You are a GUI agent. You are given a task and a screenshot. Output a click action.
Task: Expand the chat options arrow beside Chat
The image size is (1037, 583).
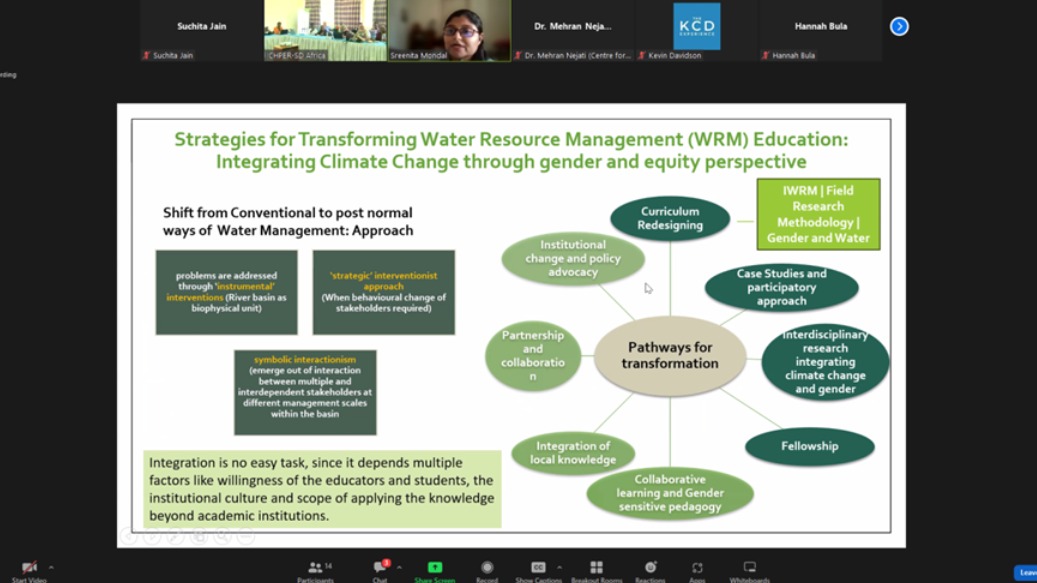coord(399,567)
